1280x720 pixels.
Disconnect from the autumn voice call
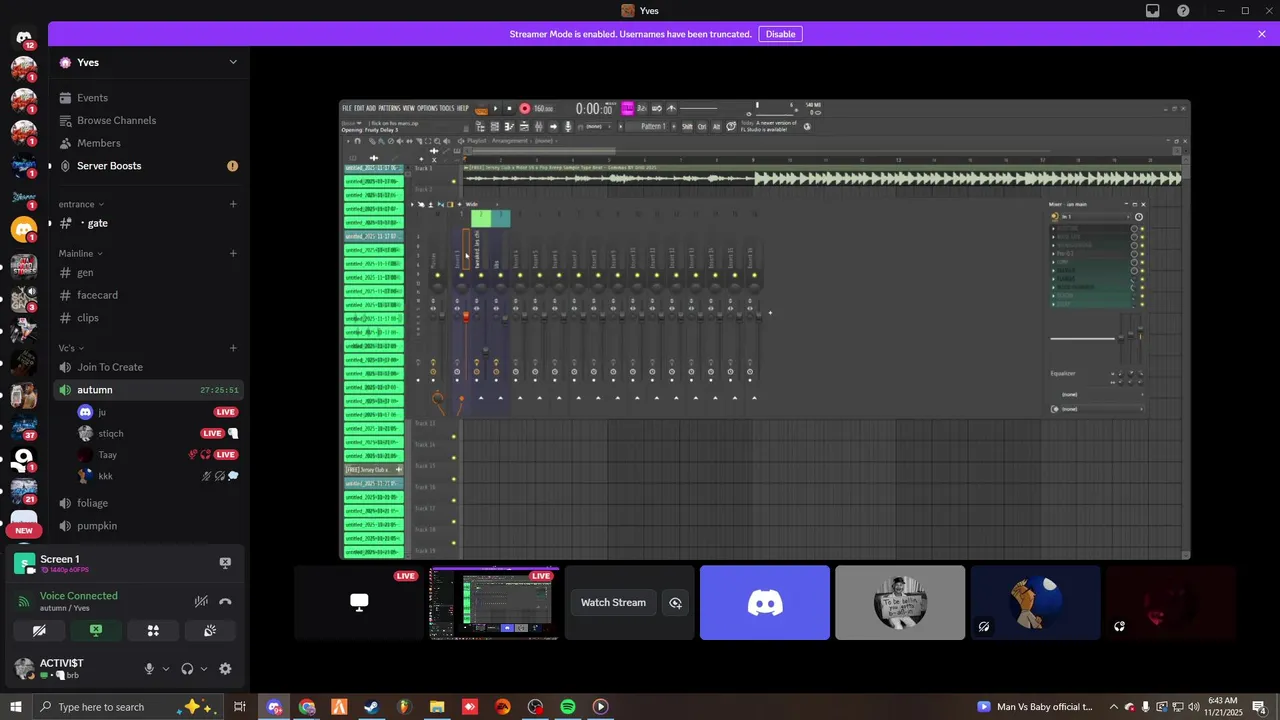[225, 602]
